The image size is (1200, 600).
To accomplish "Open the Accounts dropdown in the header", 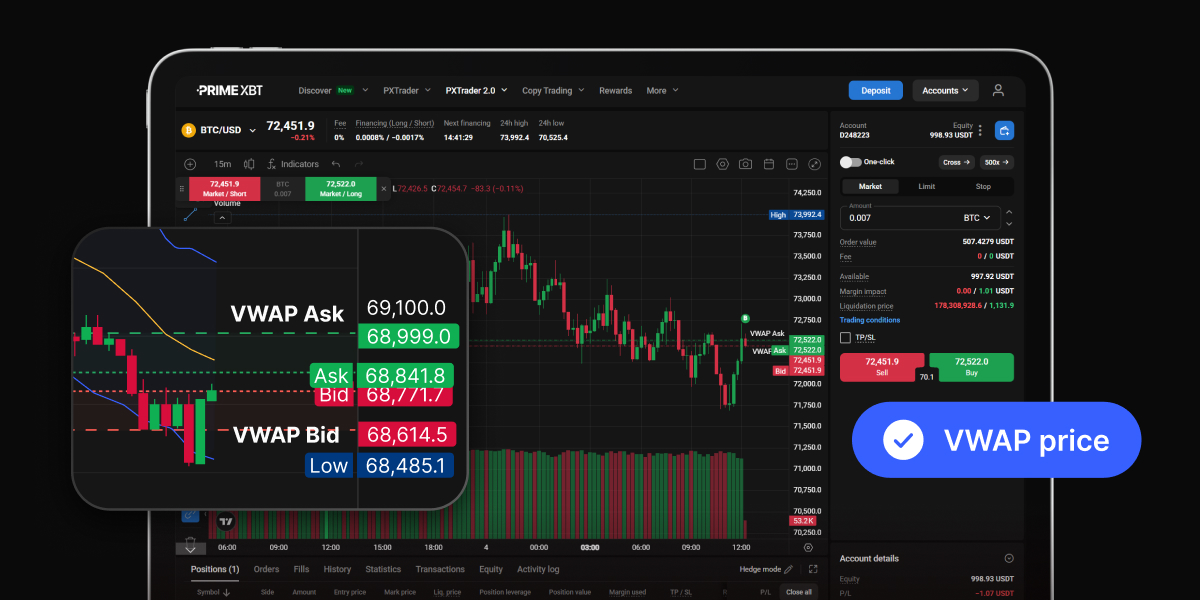I will tap(944, 90).
